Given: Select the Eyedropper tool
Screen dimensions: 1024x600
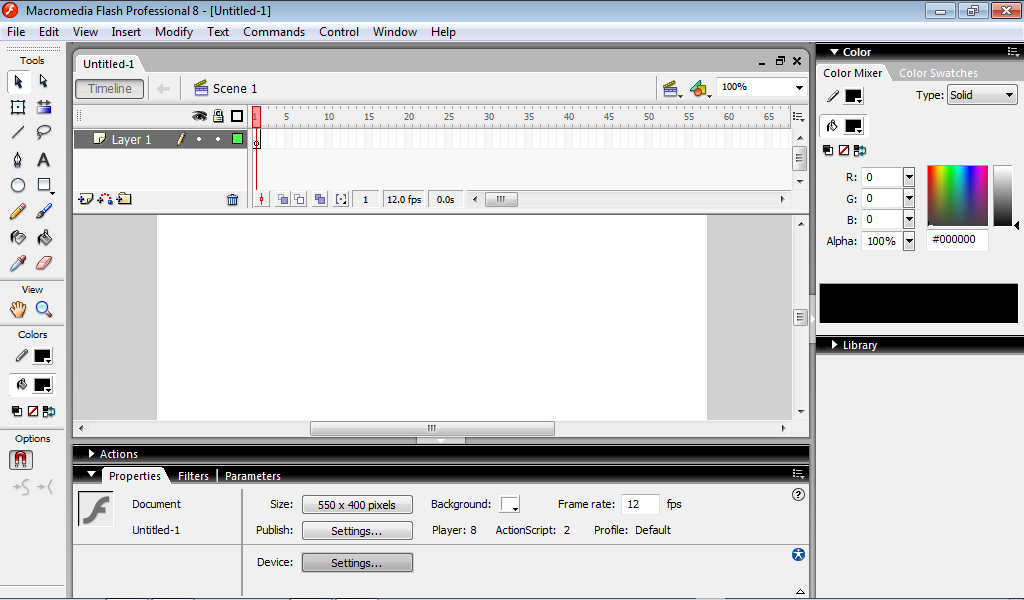Looking at the screenshot, I should [x=18, y=263].
